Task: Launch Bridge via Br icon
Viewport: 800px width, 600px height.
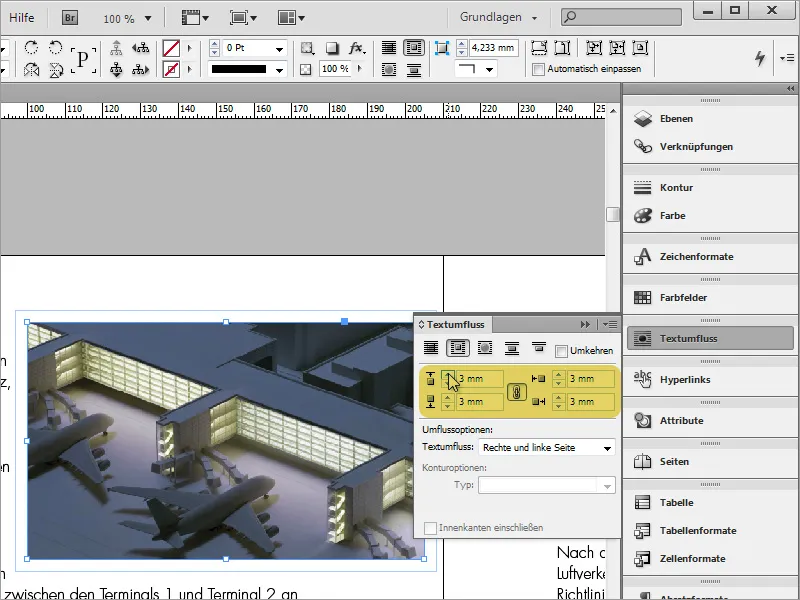Action: click(70, 18)
